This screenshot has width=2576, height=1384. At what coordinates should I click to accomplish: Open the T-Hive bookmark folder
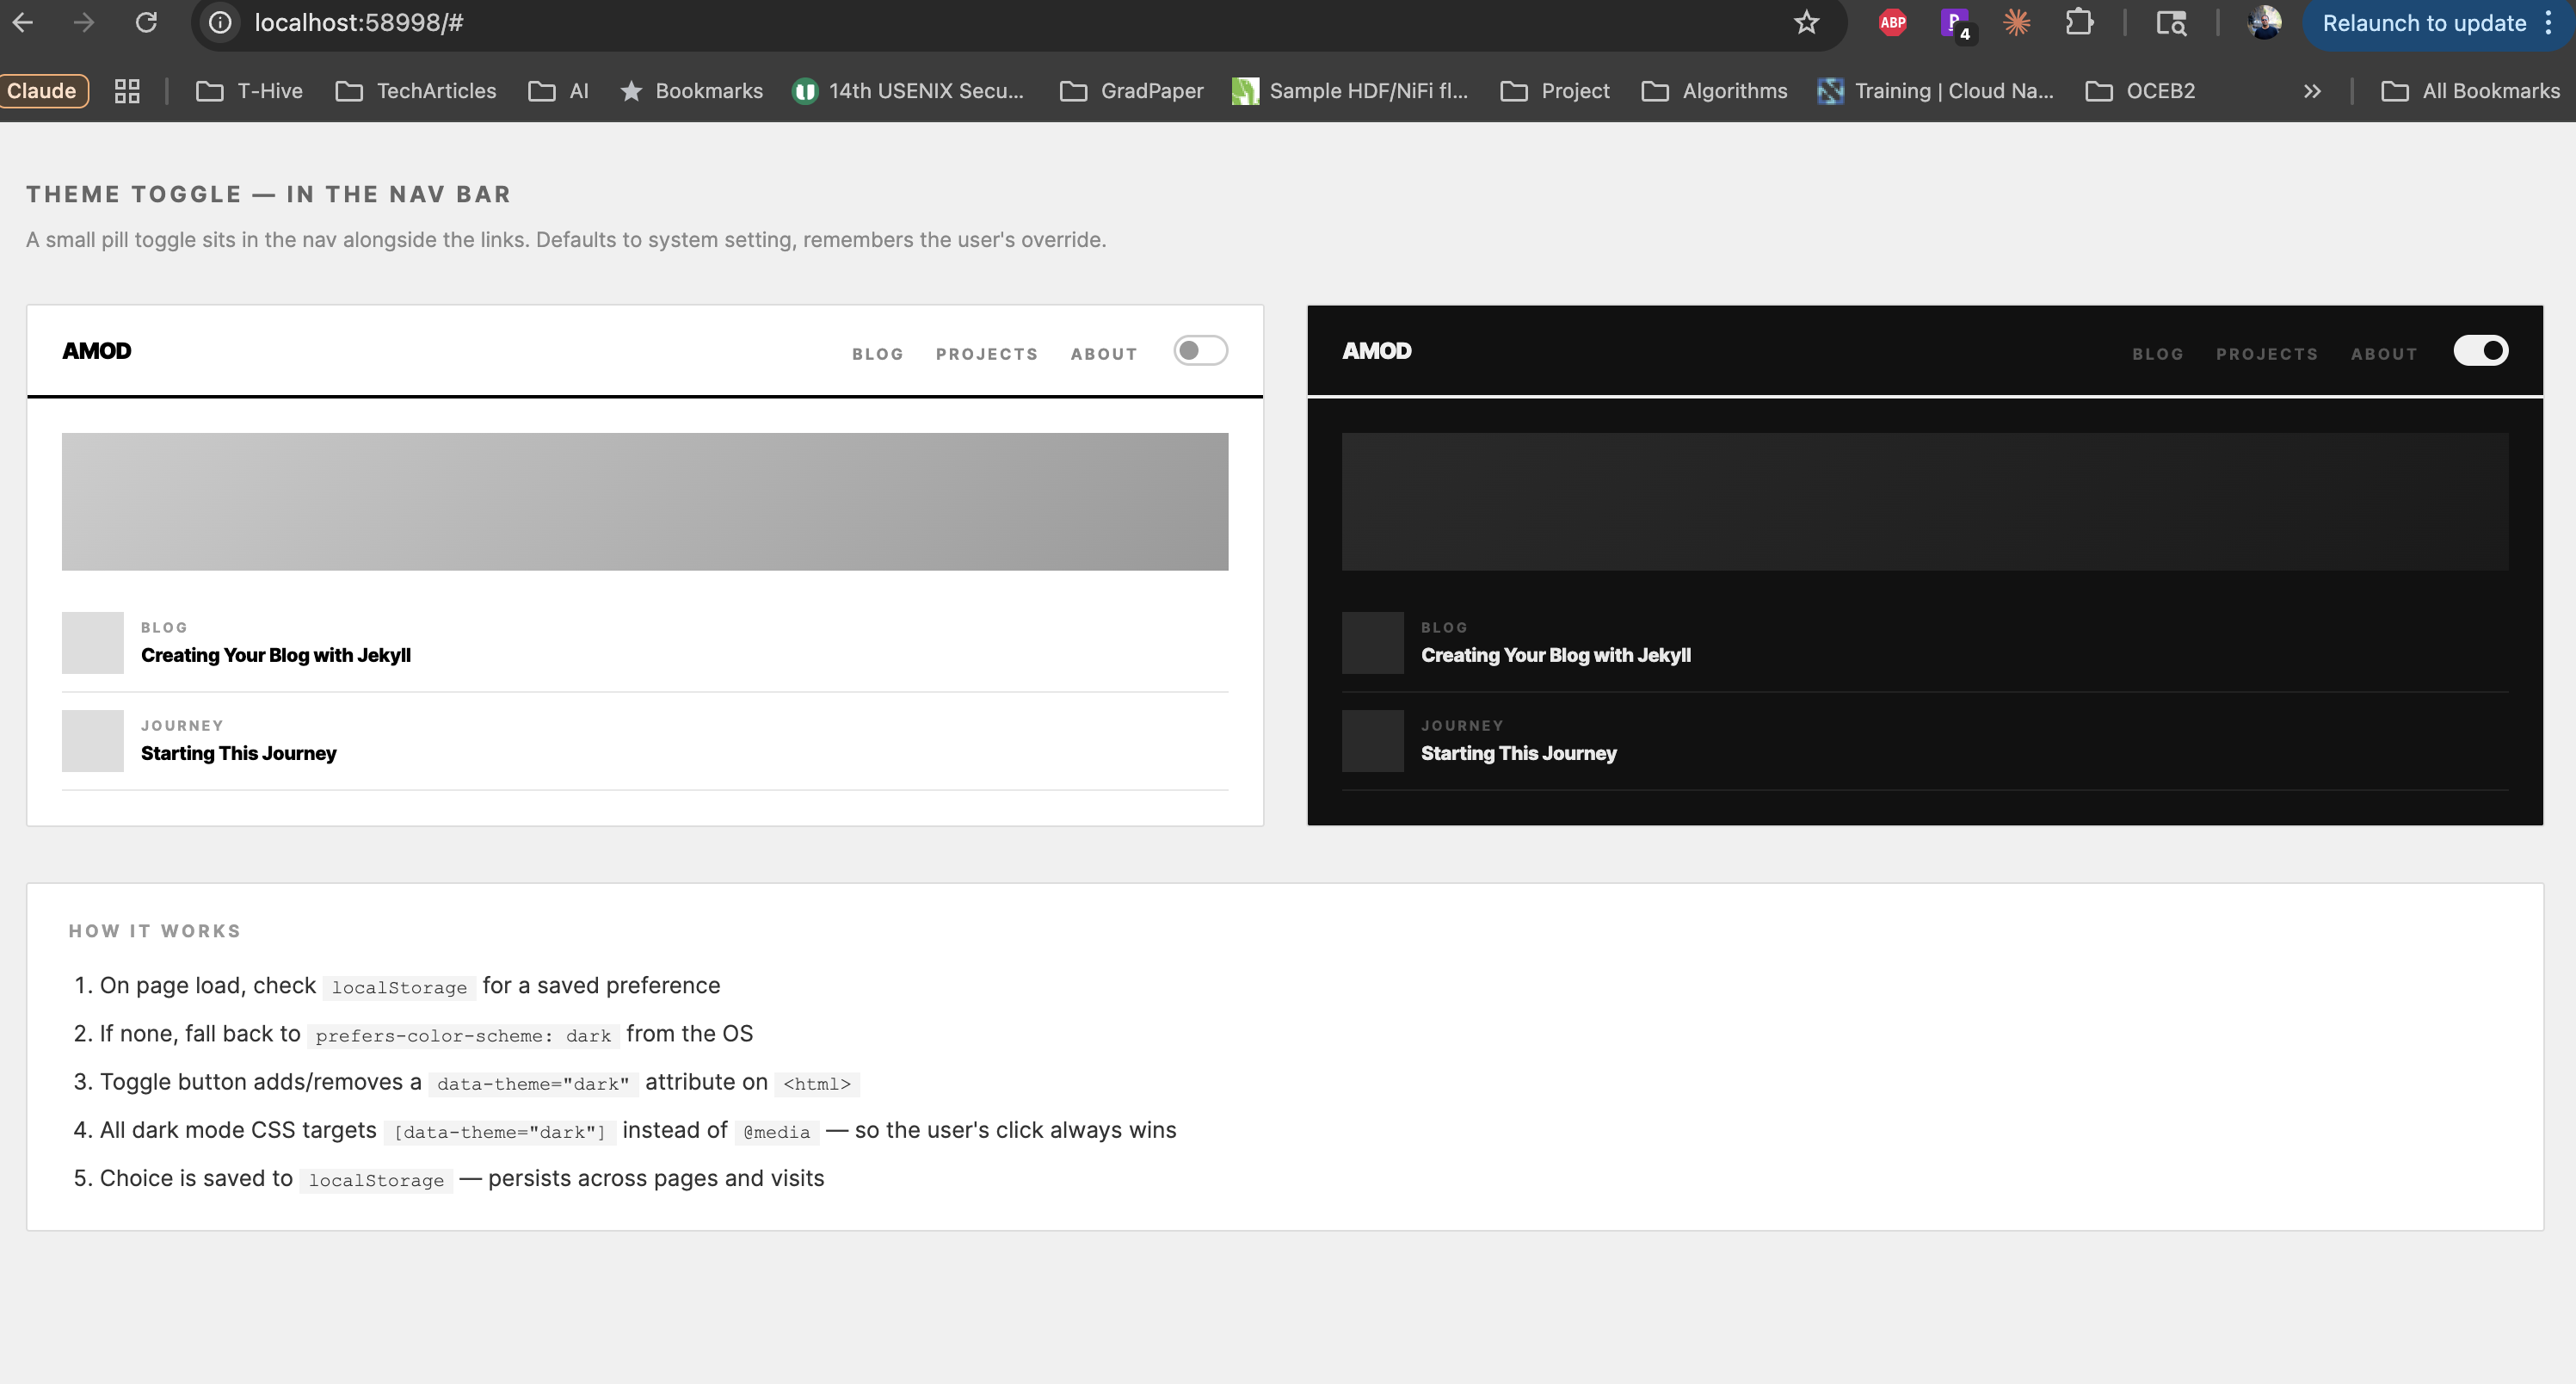[249, 91]
